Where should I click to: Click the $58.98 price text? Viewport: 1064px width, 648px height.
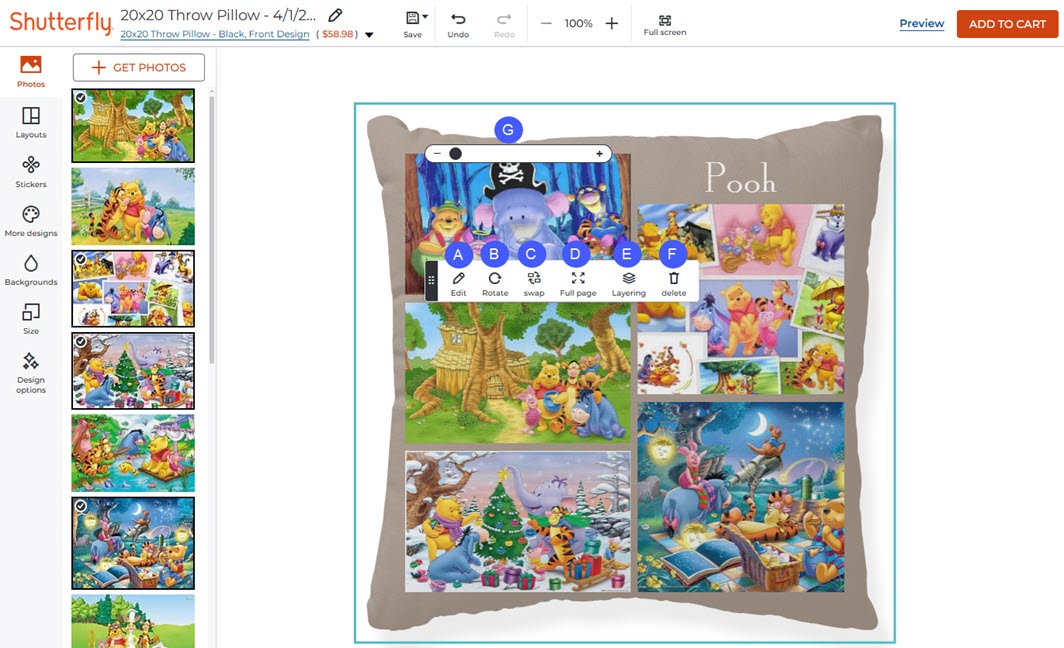[339, 34]
